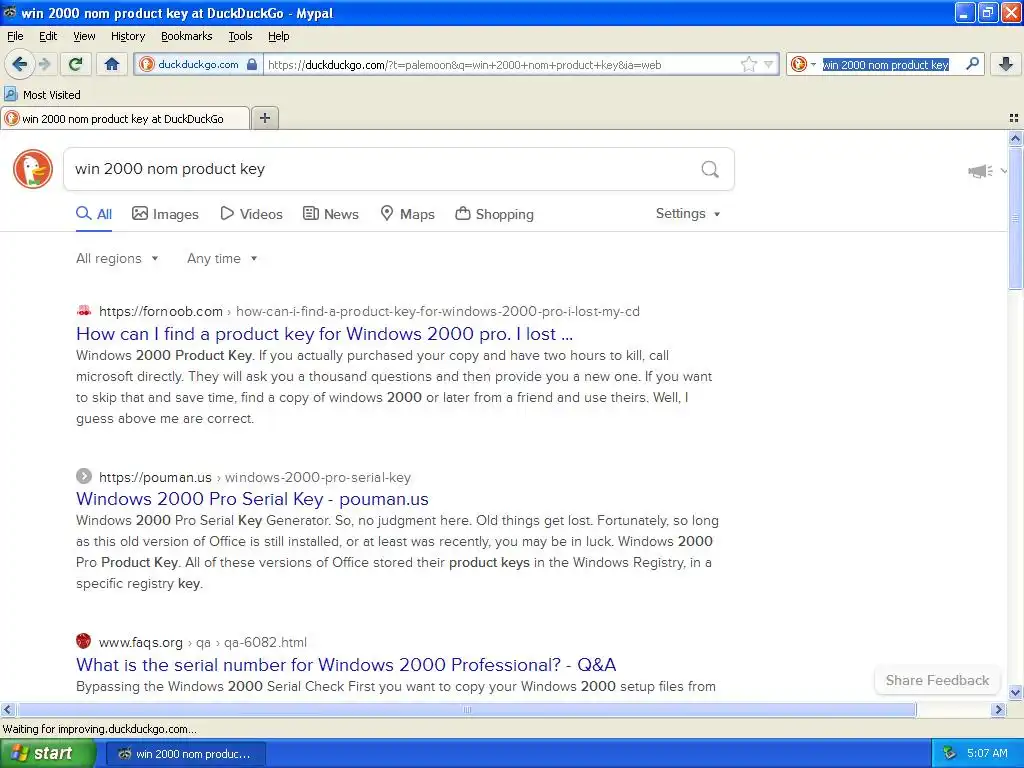Open 'What is the serial number' Q&A link
The height and width of the screenshot is (768, 1024).
click(346, 665)
